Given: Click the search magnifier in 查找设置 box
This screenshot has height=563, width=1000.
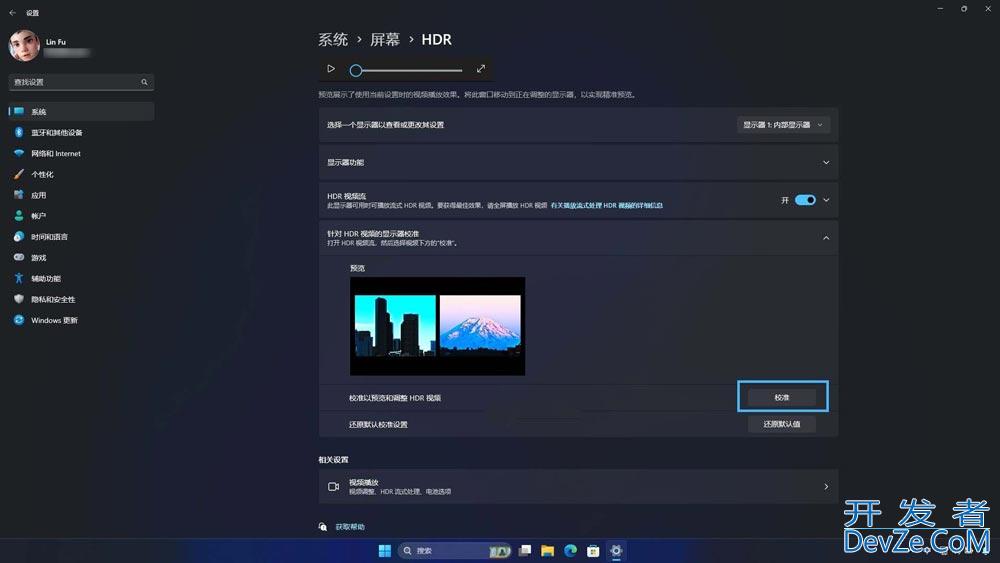Looking at the screenshot, I should 144,82.
